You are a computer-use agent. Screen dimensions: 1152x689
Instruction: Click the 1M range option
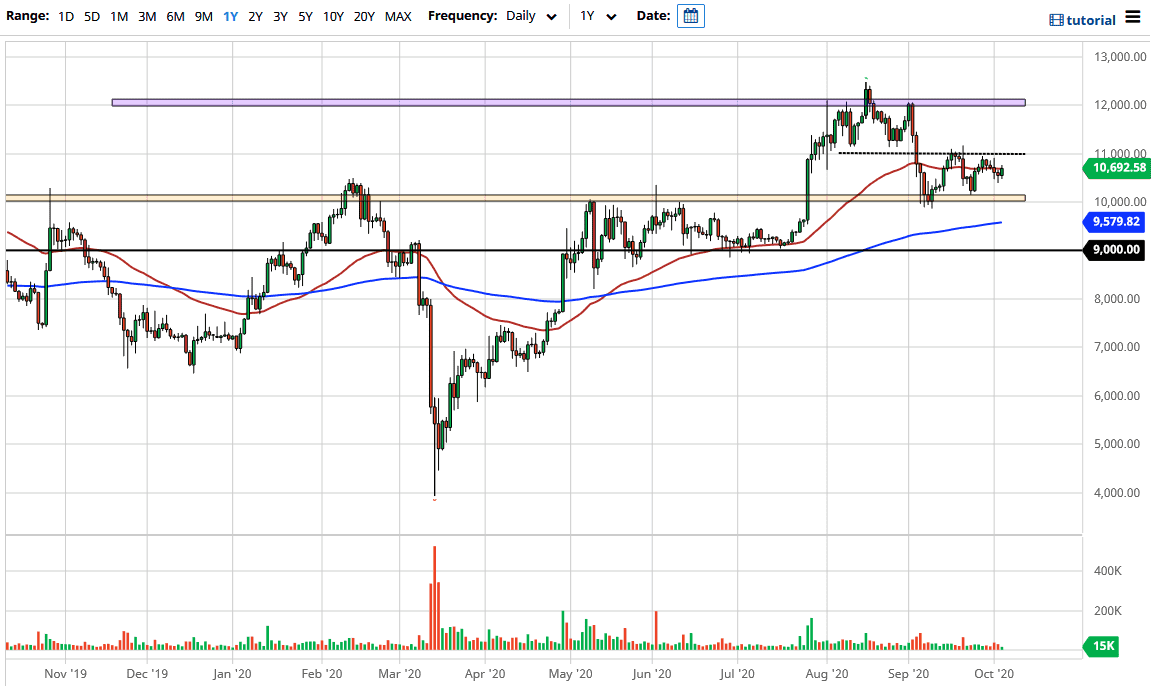(x=120, y=16)
